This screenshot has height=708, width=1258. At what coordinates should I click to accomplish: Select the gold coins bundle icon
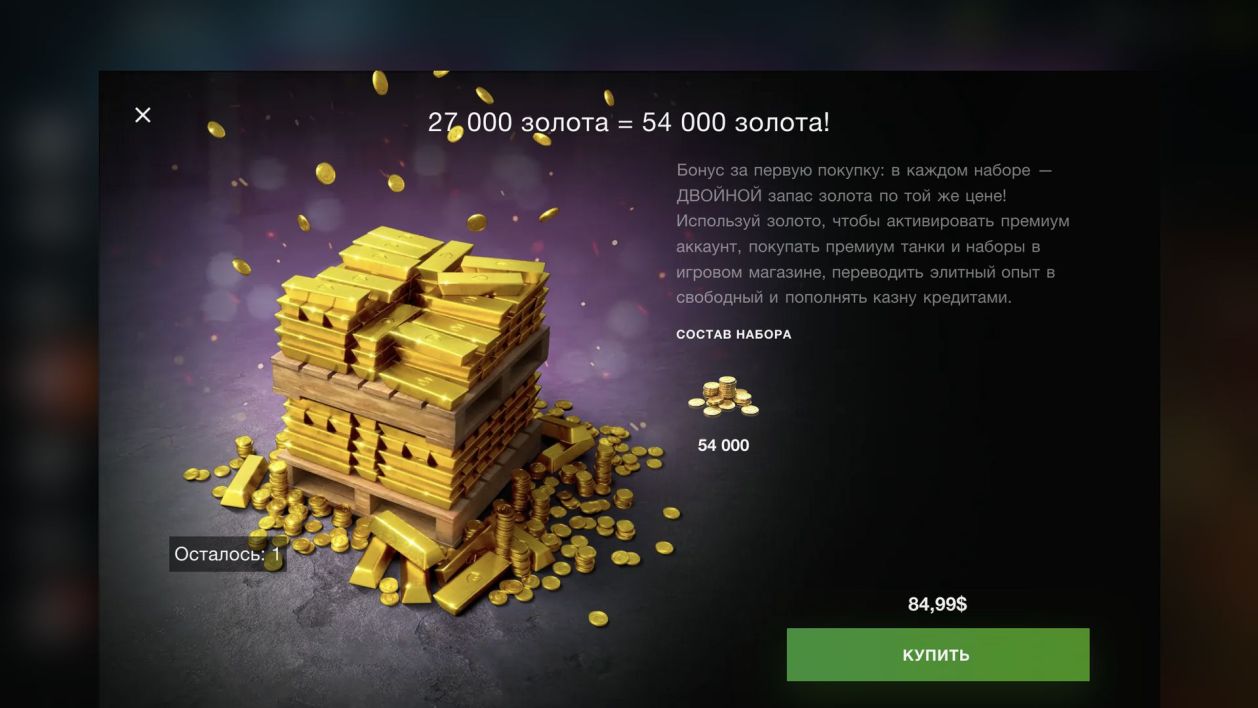[x=723, y=397]
